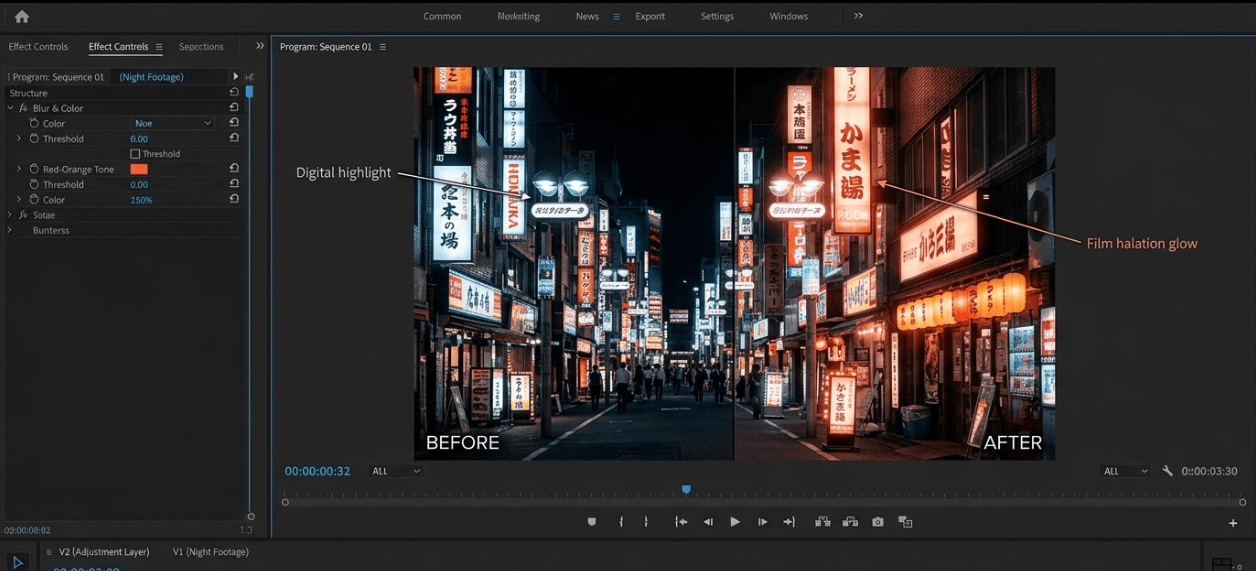Click the Lift button
The image size is (1256, 571).
[x=823, y=522]
